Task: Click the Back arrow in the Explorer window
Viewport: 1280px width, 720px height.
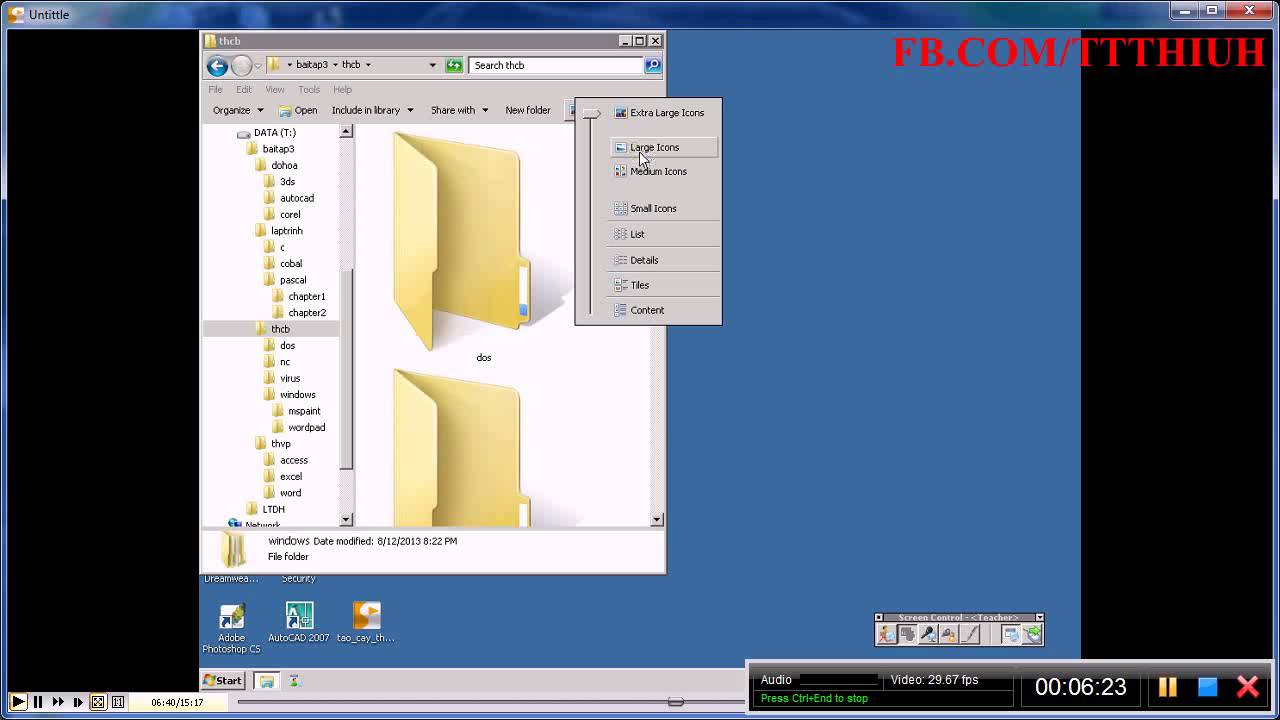Action: point(217,66)
